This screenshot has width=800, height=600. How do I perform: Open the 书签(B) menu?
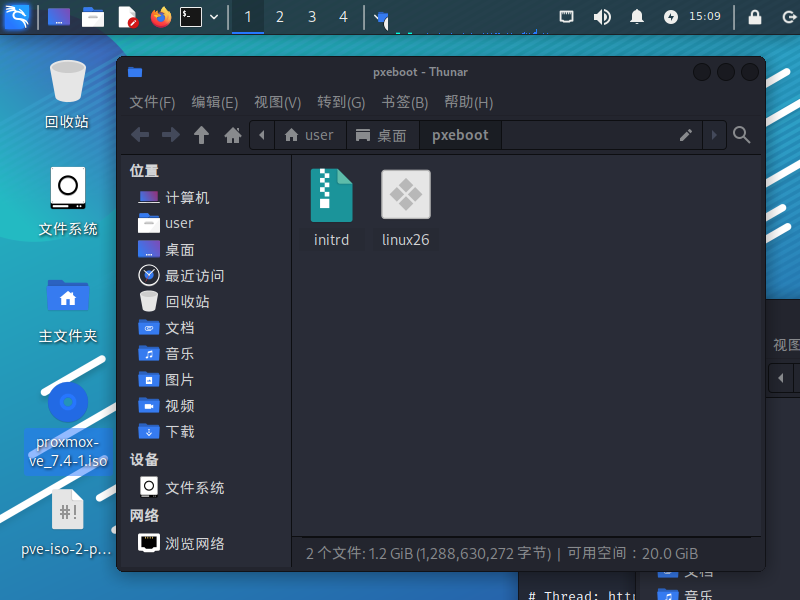coord(404,102)
